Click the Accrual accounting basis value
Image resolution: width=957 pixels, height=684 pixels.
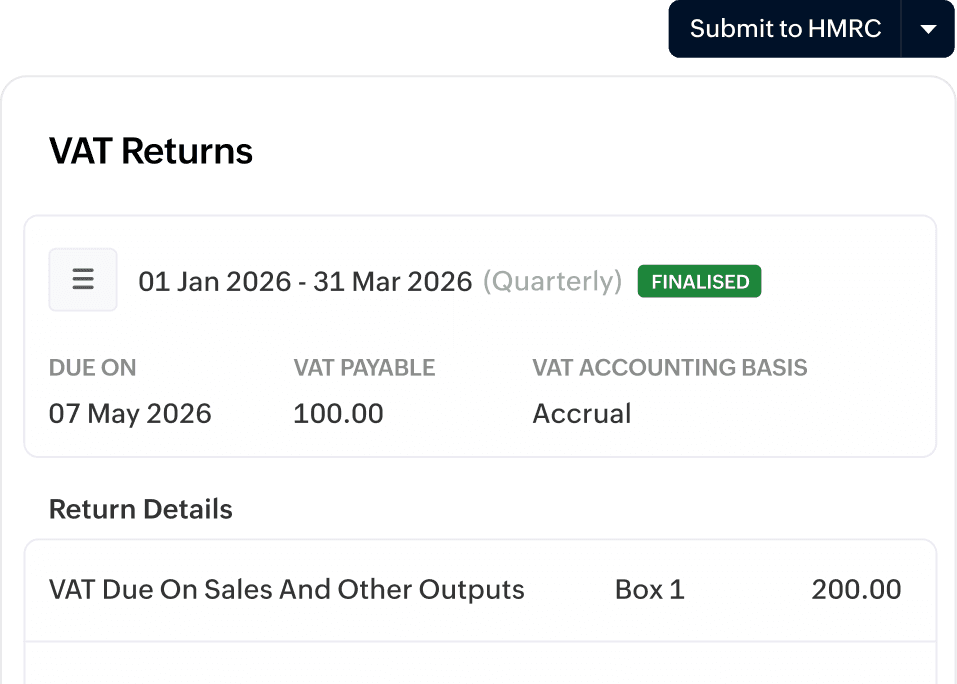(x=581, y=414)
